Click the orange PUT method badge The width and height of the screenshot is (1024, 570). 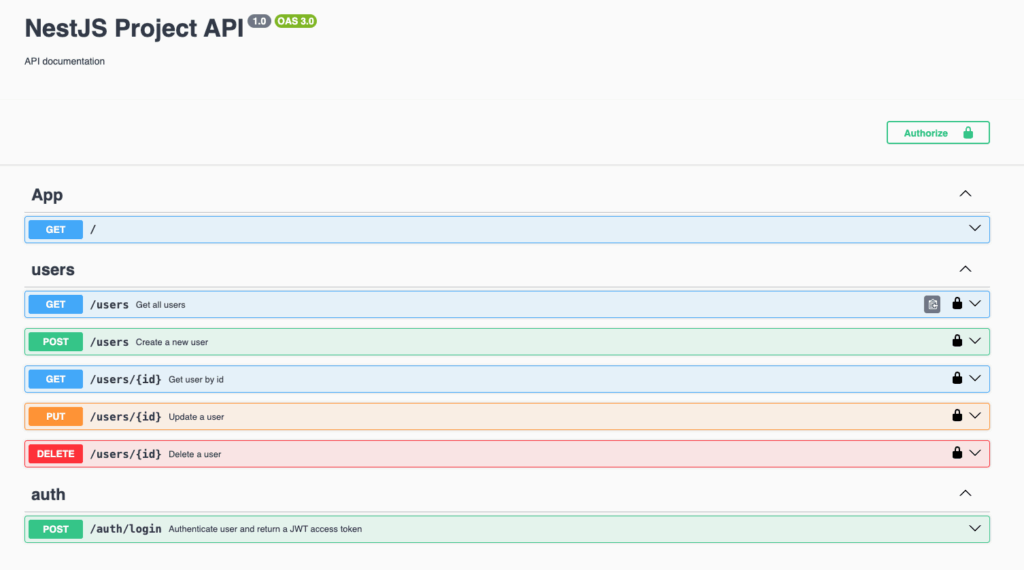pyautogui.click(x=56, y=416)
